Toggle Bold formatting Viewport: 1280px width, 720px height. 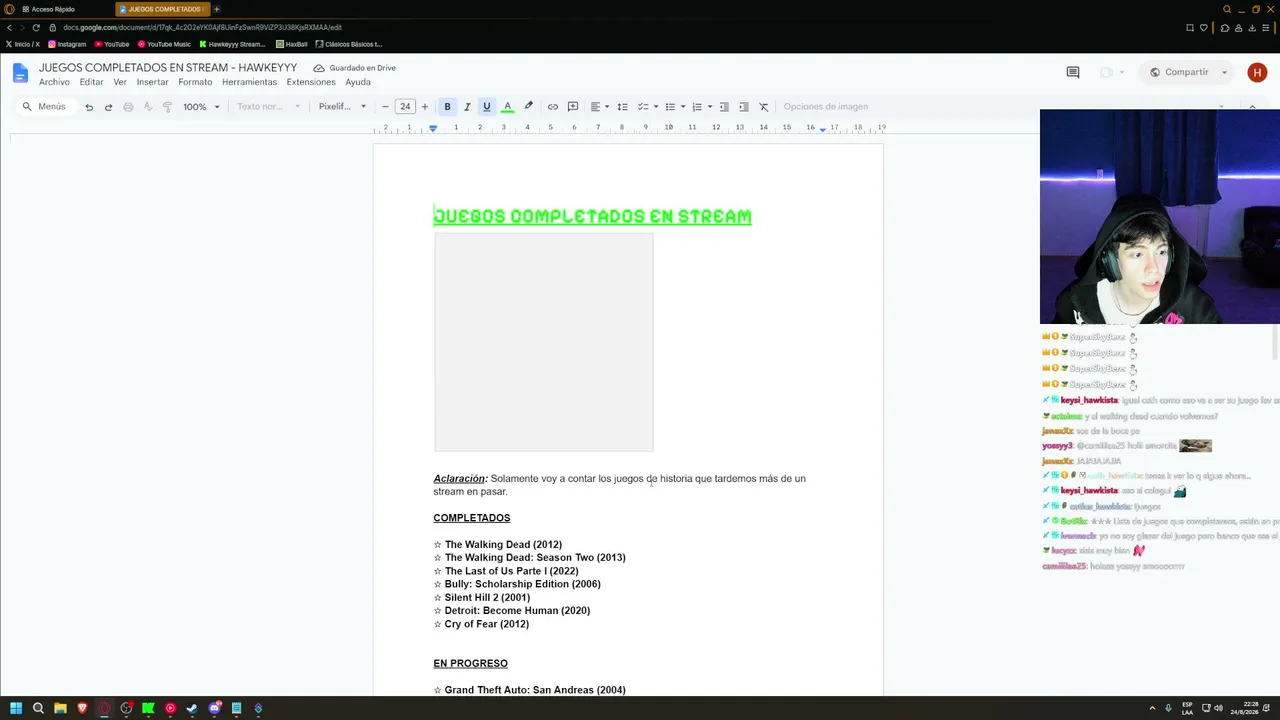pos(447,107)
